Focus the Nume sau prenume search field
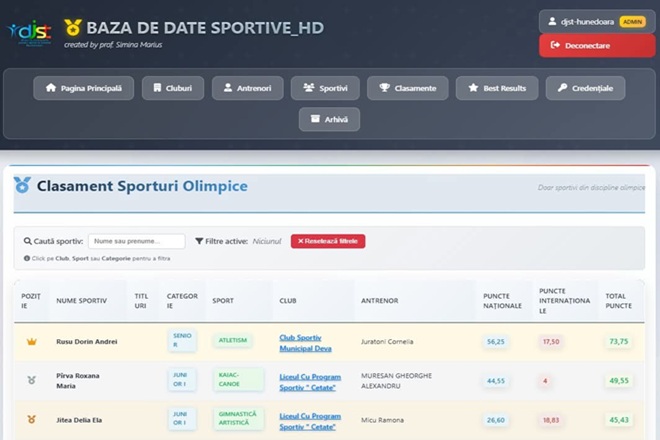This screenshot has height=440, width=660. pos(136,241)
